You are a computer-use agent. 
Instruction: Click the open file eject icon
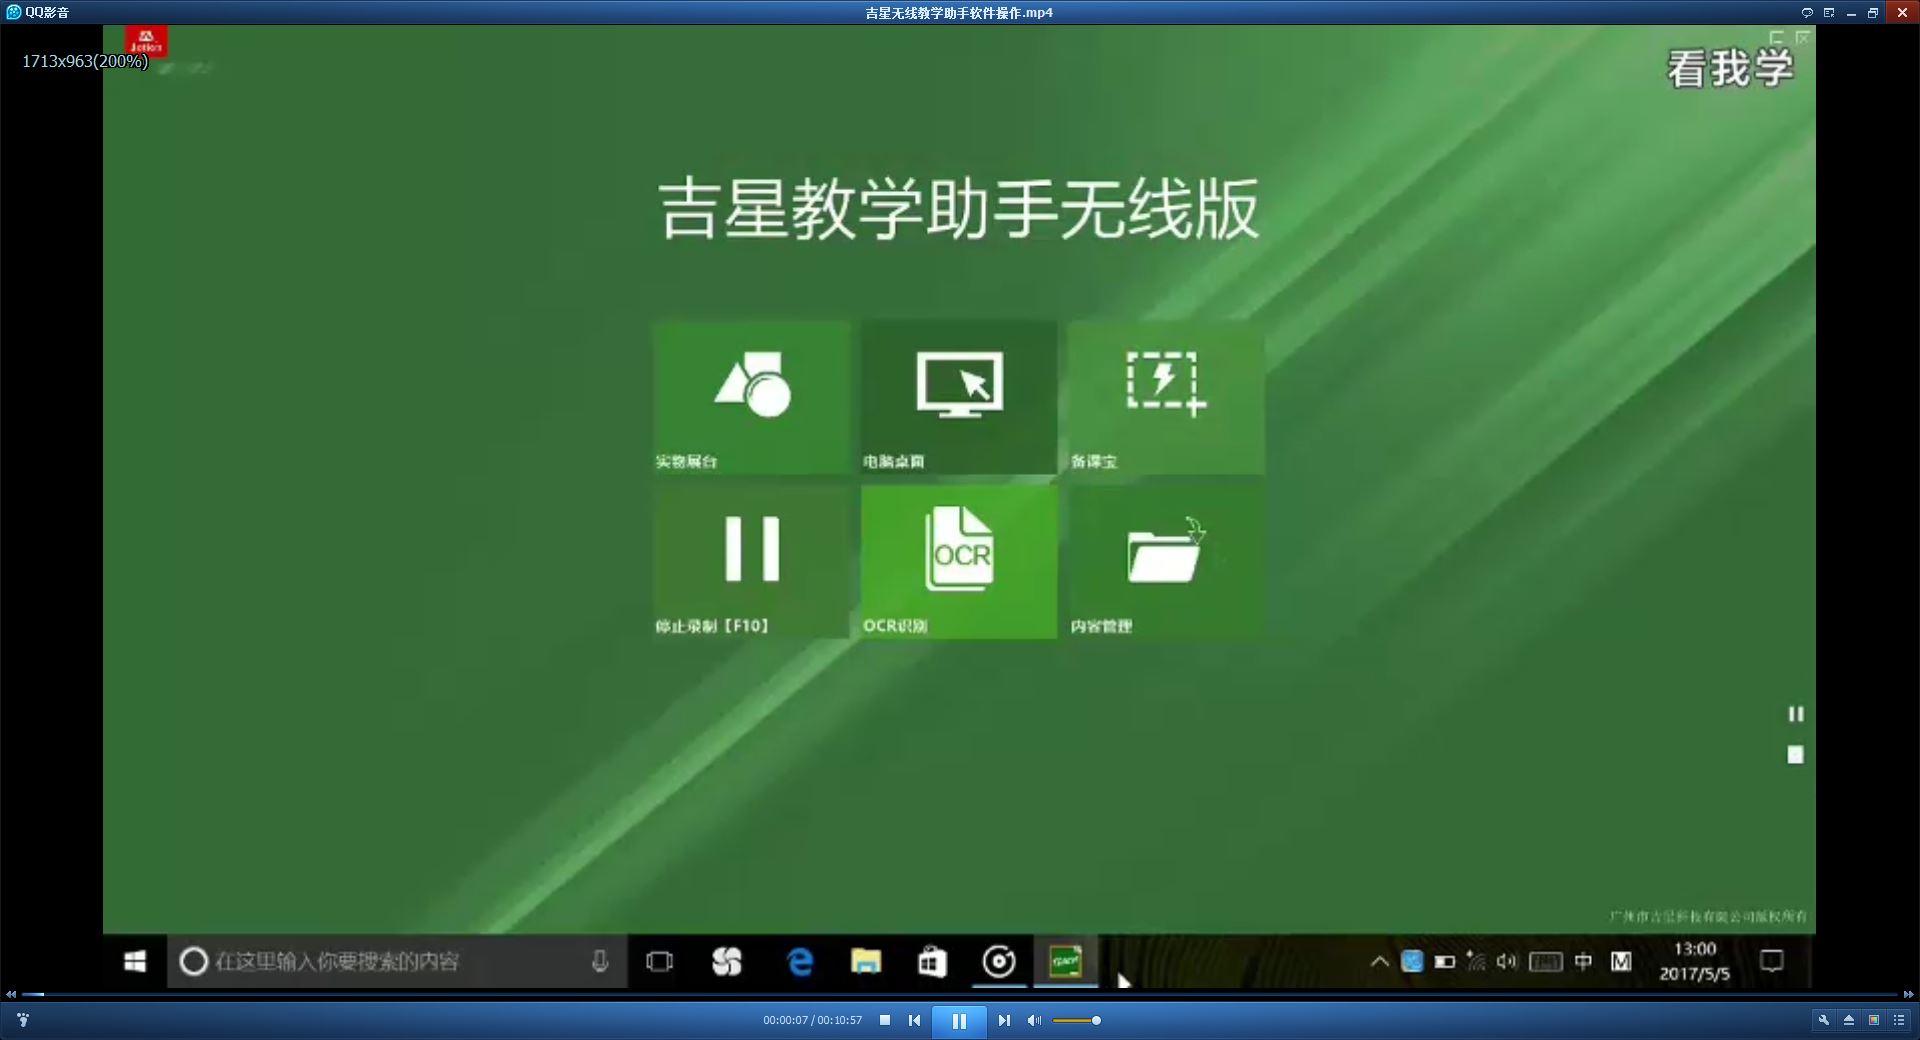(x=1848, y=1020)
